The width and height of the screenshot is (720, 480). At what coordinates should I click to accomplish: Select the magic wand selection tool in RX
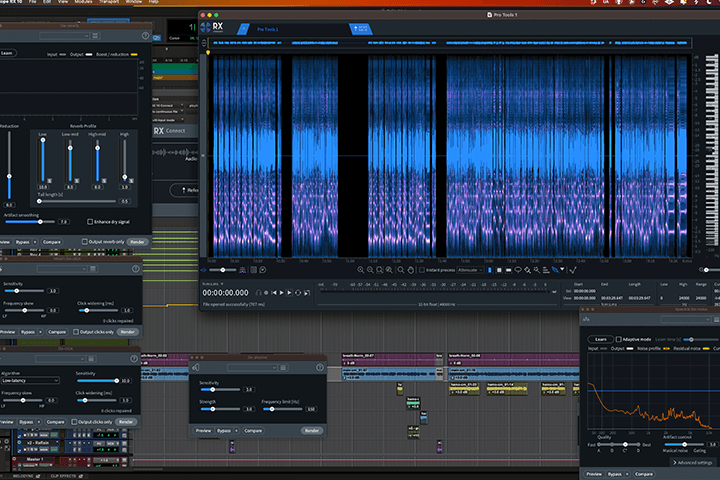[537, 270]
